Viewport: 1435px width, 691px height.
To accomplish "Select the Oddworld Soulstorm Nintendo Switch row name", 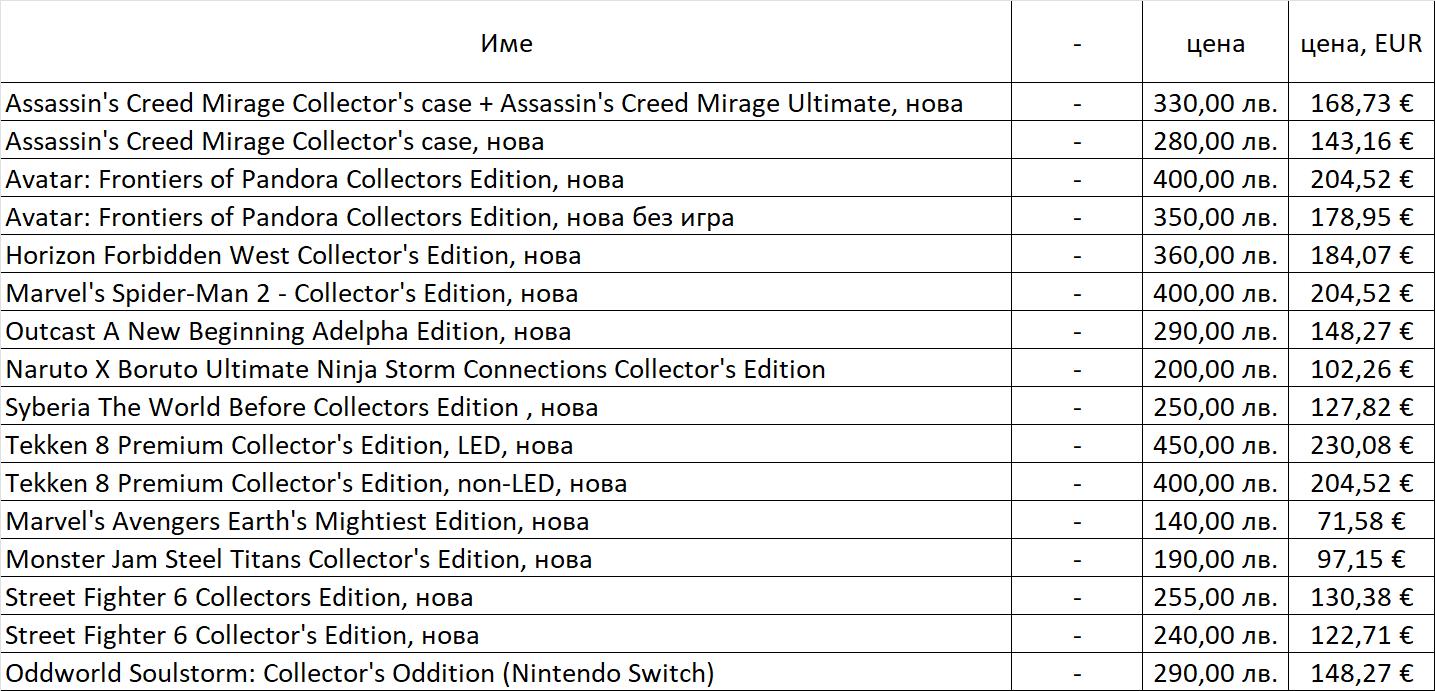I will pyautogui.click(x=360, y=673).
